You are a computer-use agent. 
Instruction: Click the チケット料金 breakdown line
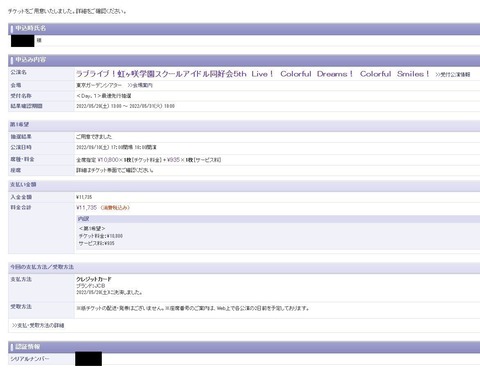(101, 236)
